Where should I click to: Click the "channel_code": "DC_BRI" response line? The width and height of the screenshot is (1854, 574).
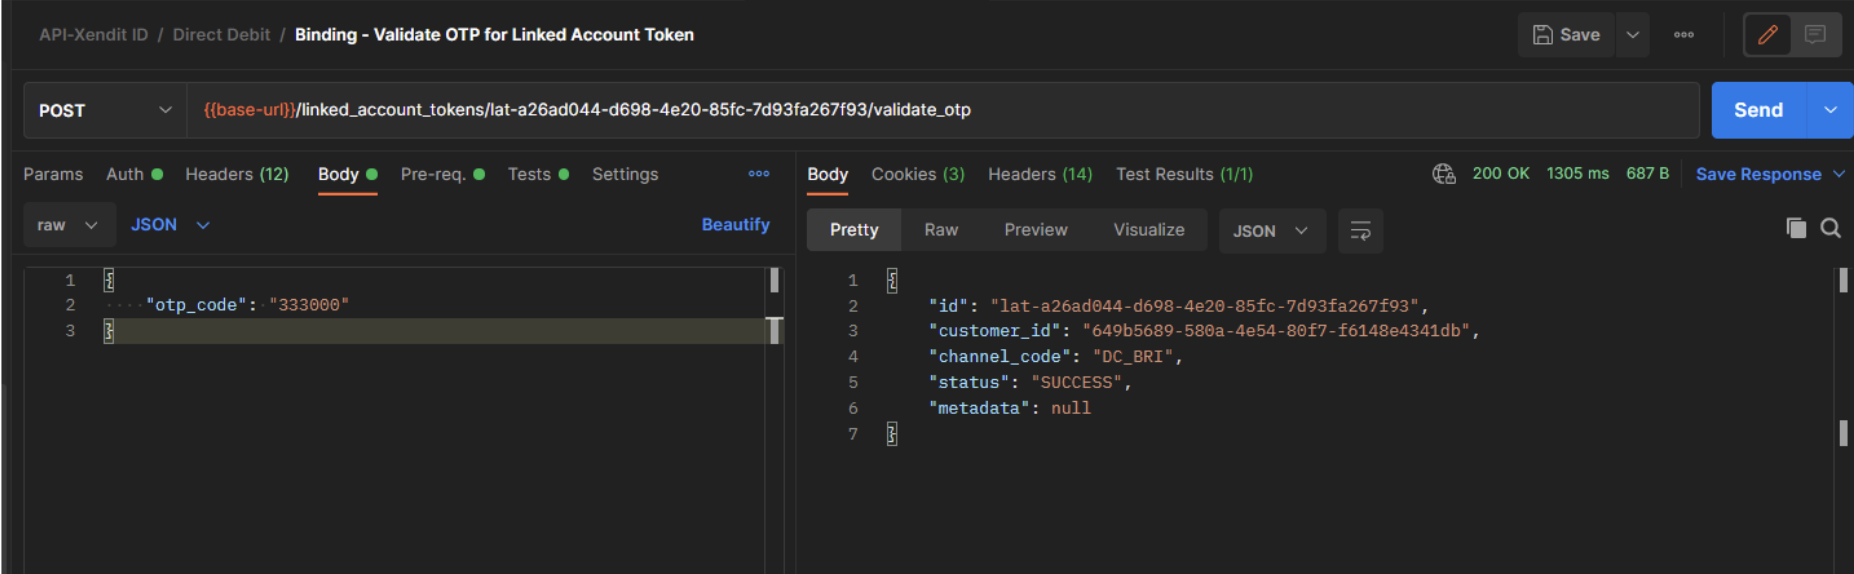[x=1056, y=357]
